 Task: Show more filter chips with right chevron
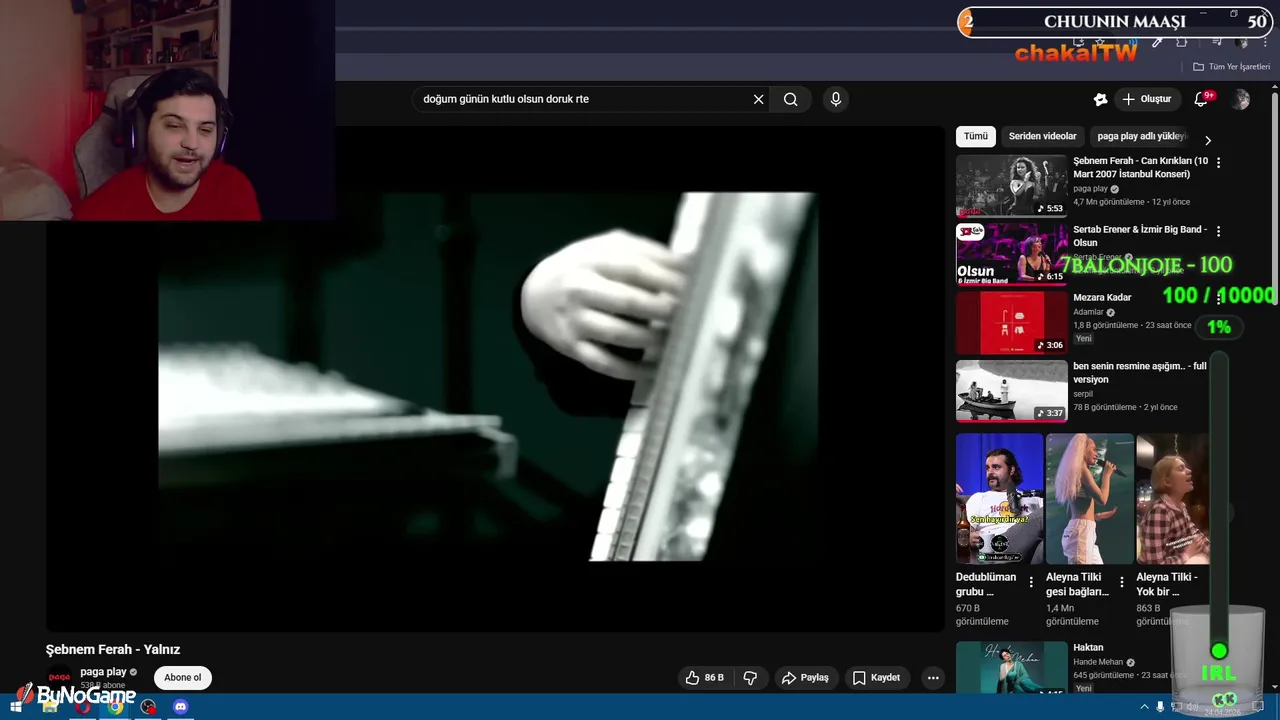pyautogui.click(x=1207, y=140)
